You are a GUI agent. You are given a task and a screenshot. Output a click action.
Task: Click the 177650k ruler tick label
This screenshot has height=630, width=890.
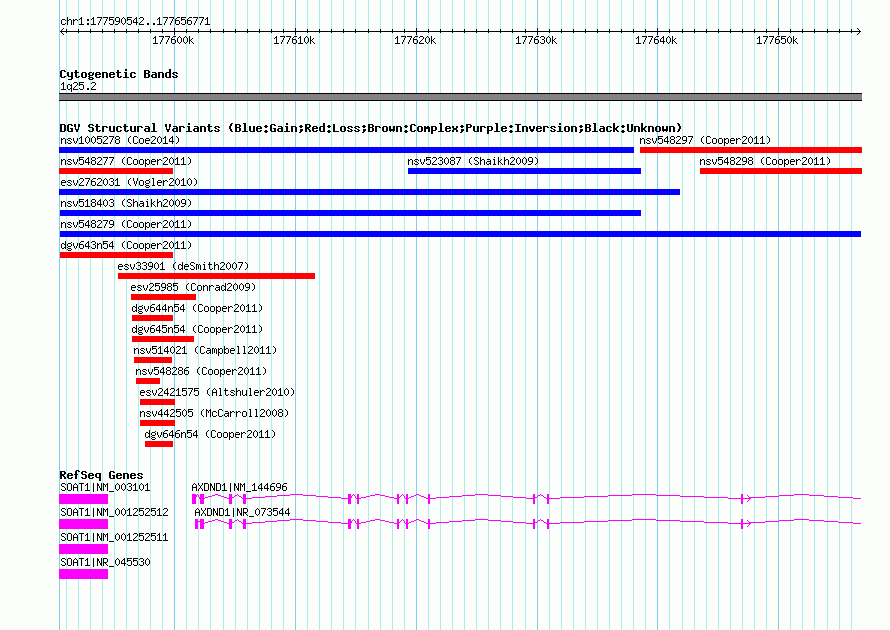pos(777,41)
